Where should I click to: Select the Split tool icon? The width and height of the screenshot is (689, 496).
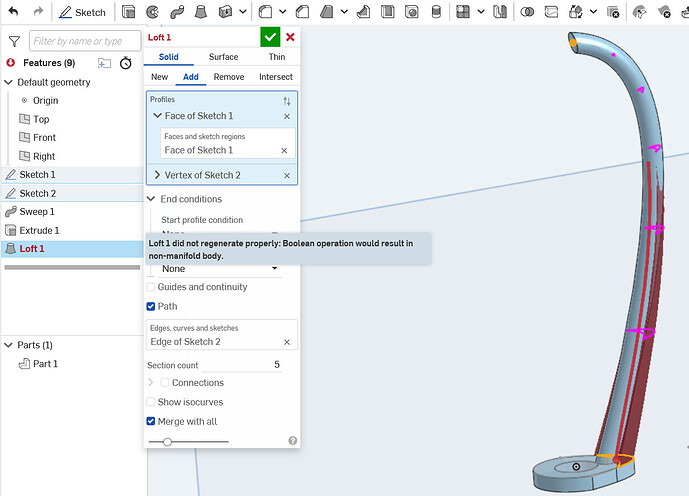point(551,12)
